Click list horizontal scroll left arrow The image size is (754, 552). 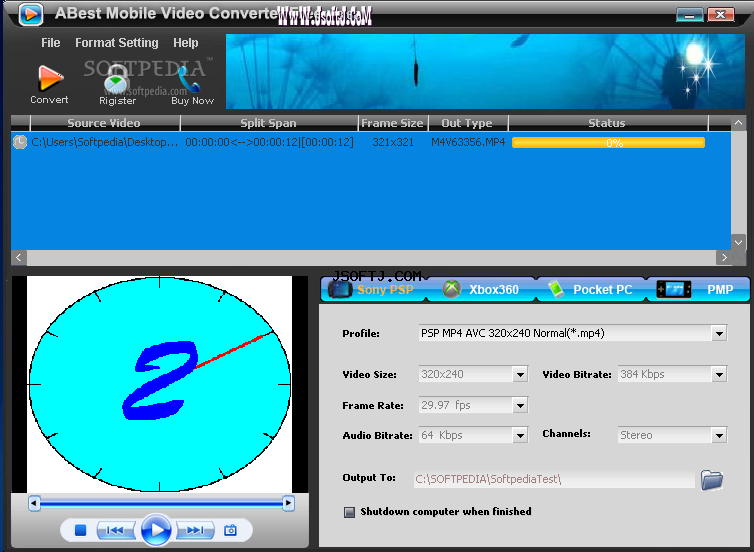(x=19, y=258)
